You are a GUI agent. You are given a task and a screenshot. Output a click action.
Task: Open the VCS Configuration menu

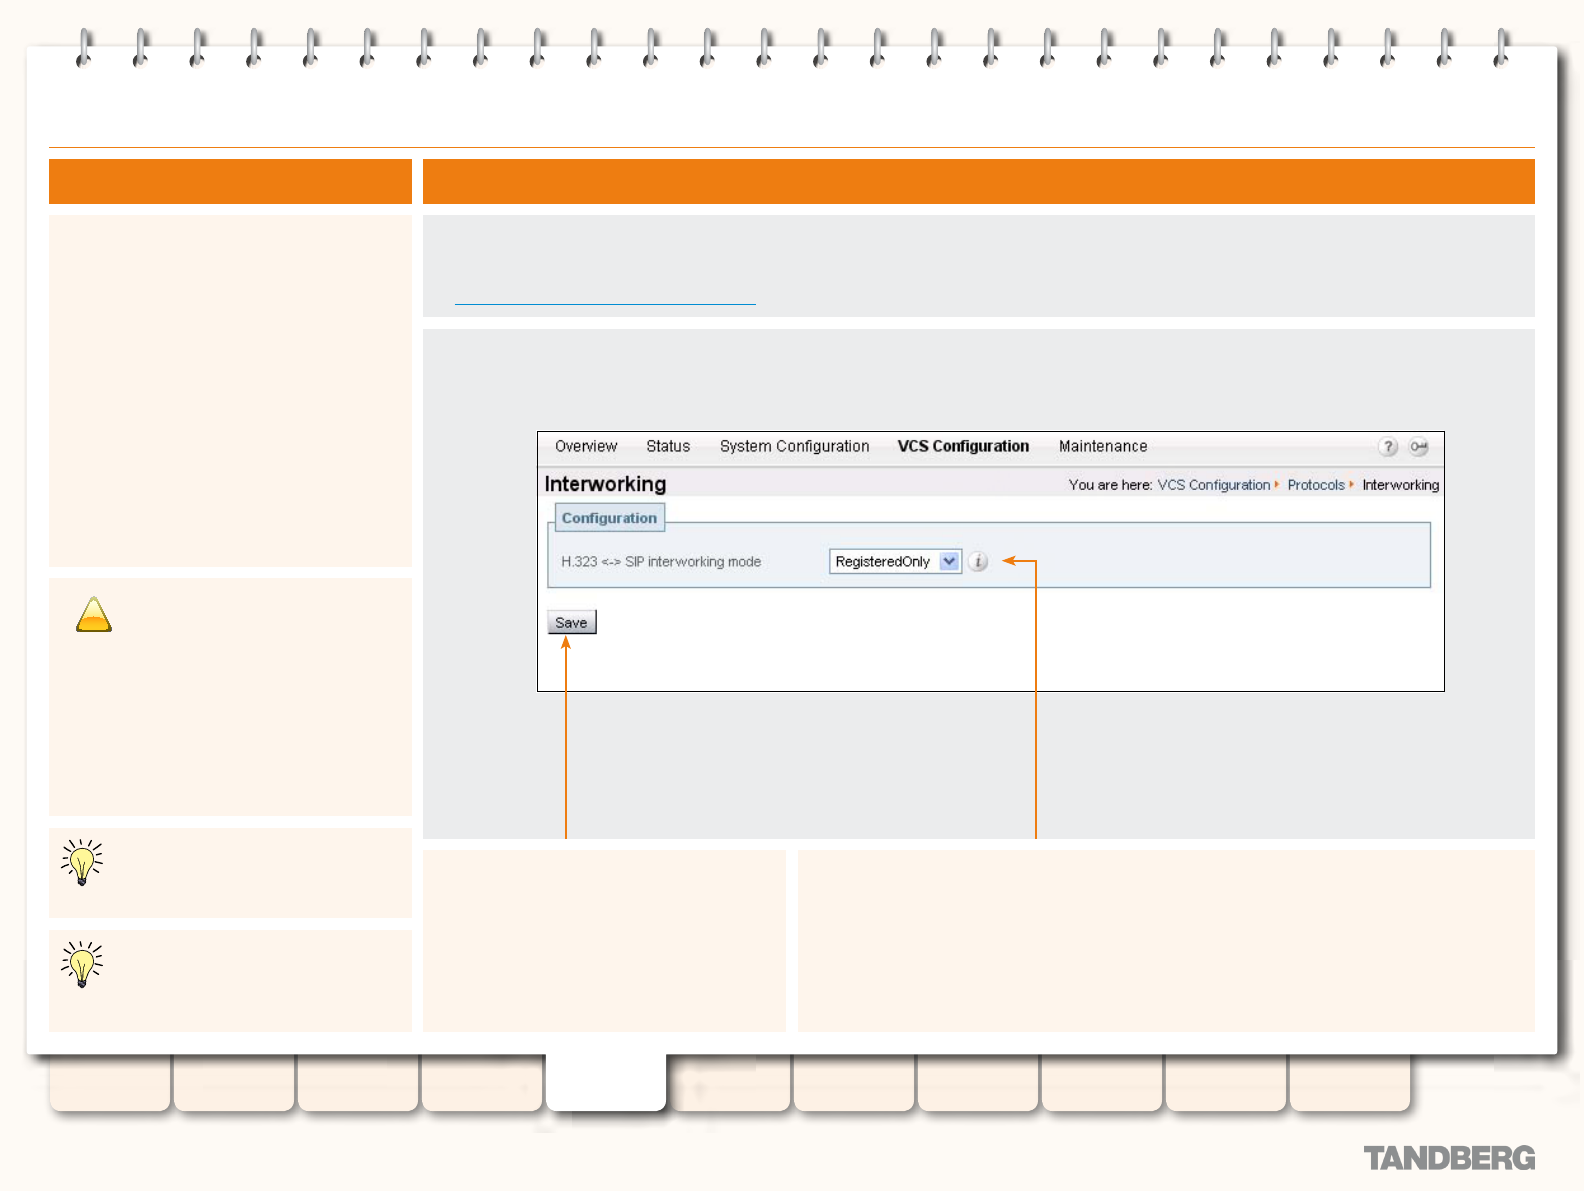tap(963, 447)
